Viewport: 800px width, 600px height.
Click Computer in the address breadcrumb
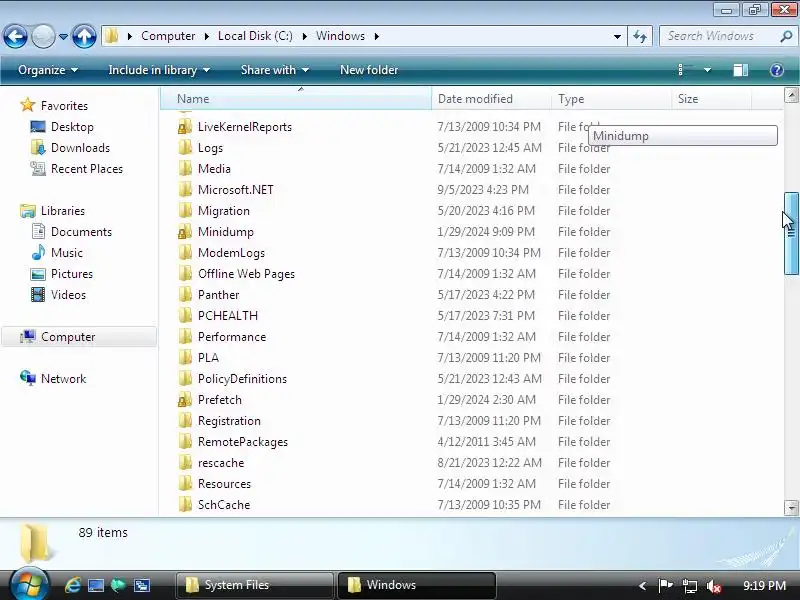coord(168,36)
